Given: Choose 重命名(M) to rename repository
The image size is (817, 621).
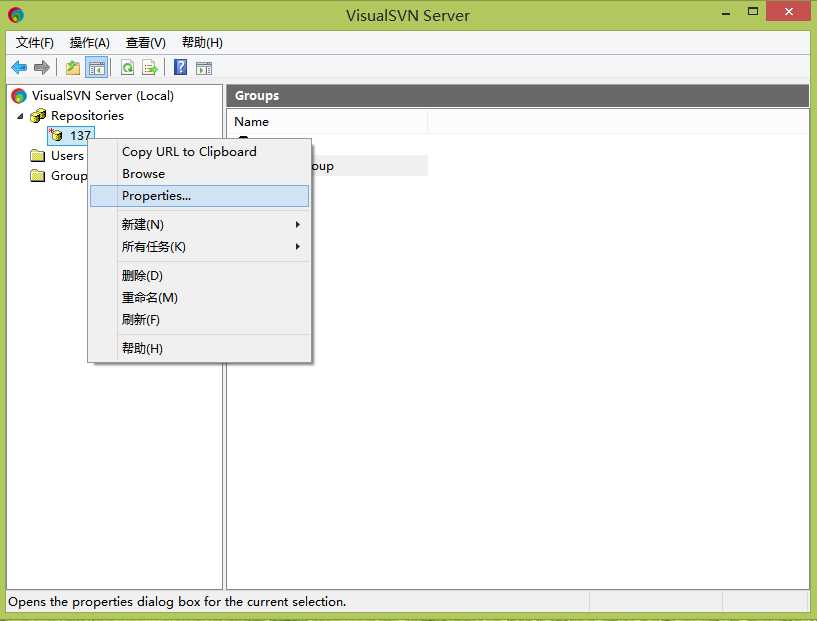Looking at the screenshot, I should tap(200, 297).
